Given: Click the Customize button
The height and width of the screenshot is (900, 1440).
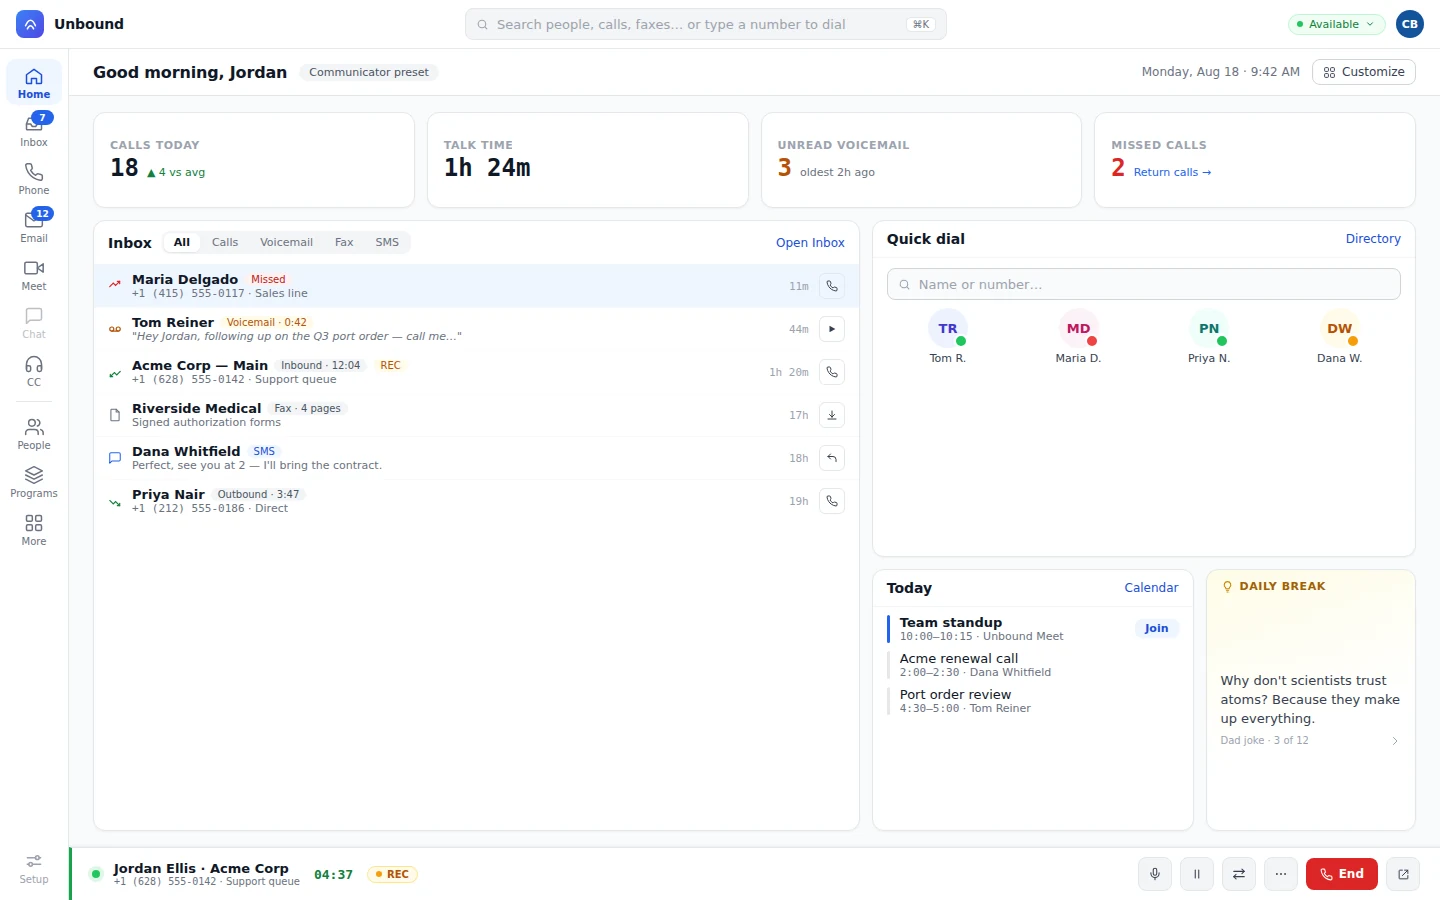Looking at the screenshot, I should [x=1364, y=72].
